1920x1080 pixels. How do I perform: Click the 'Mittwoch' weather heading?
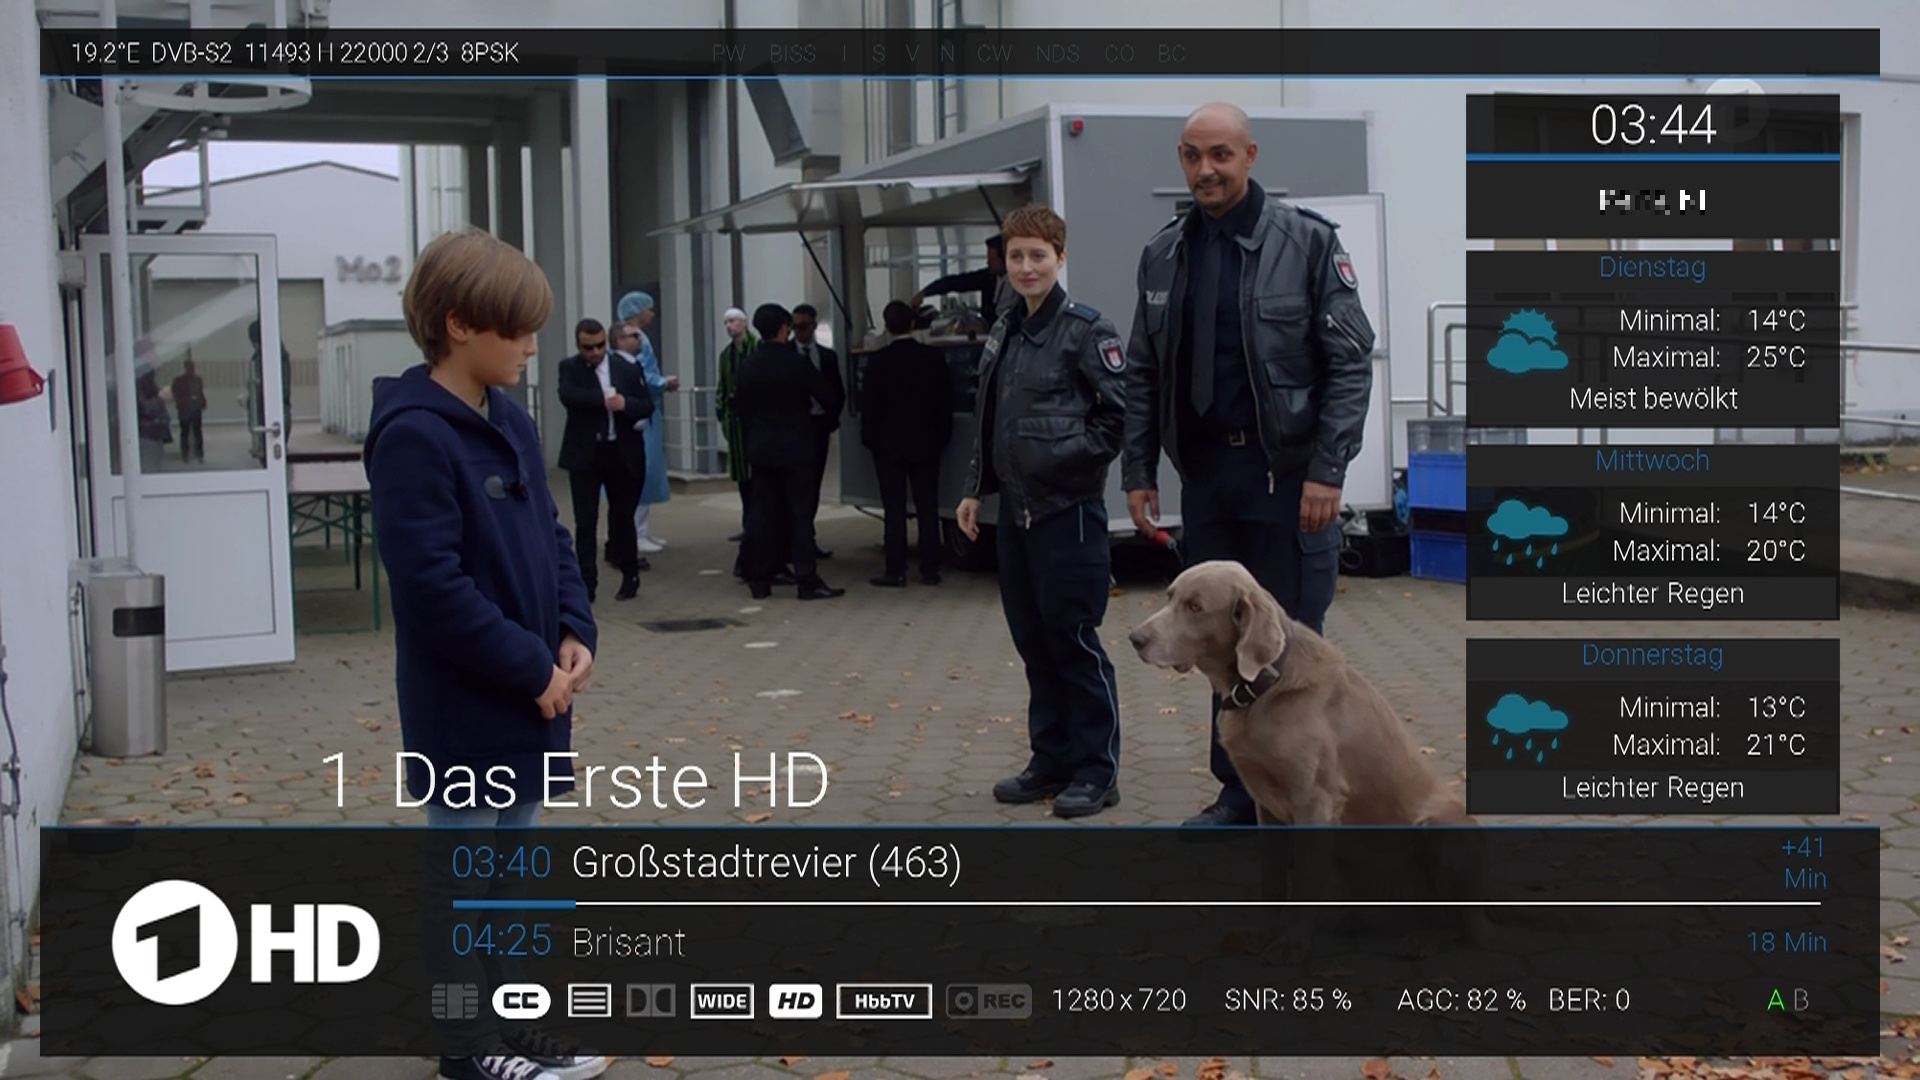click(1652, 461)
